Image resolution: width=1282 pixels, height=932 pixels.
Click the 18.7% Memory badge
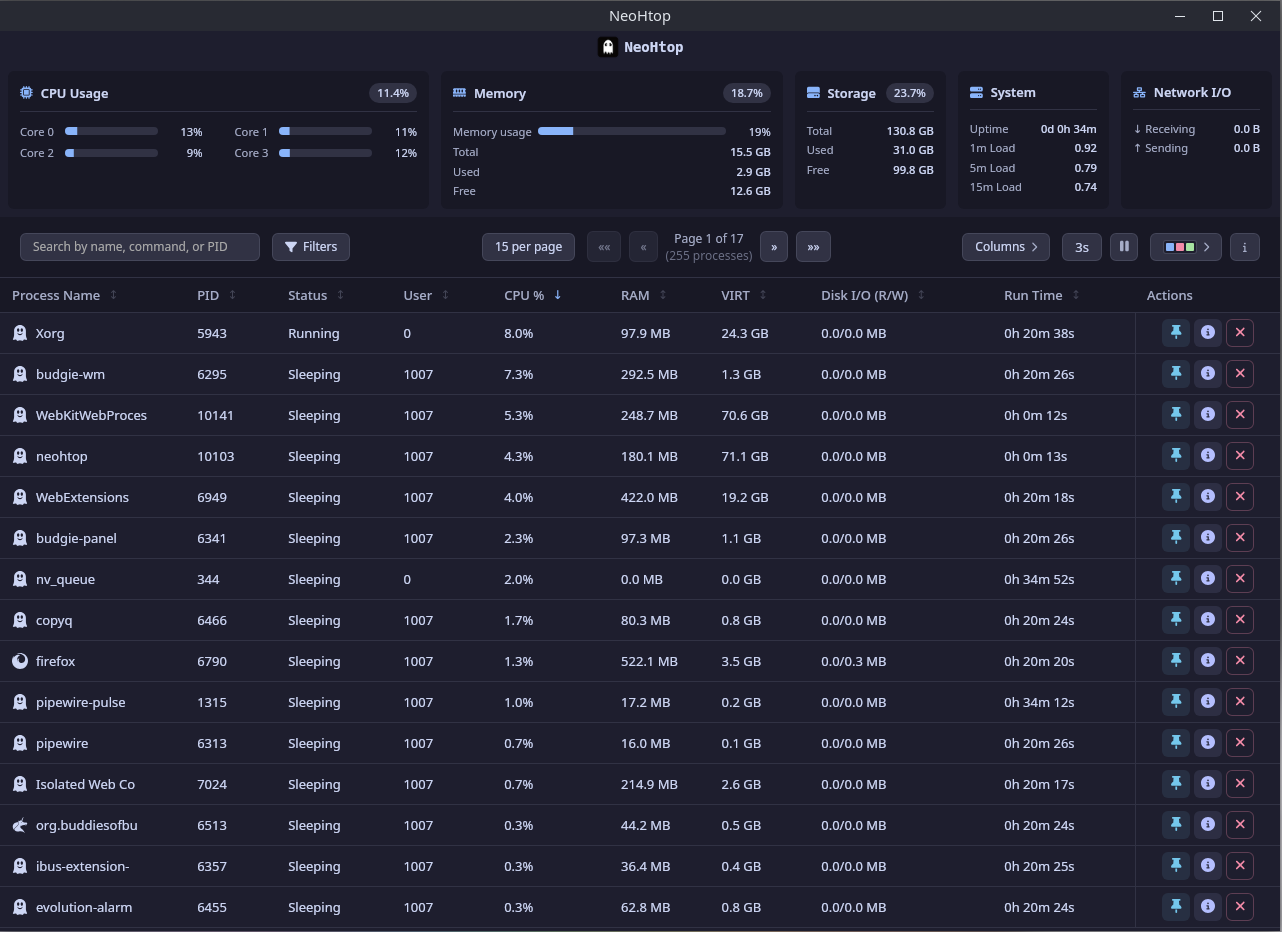click(747, 93)
